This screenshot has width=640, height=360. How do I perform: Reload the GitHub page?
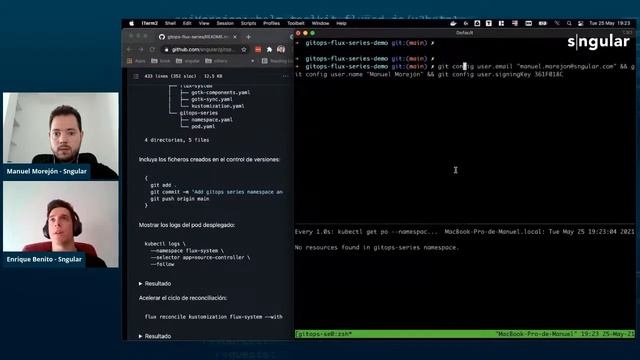(152, 49)
